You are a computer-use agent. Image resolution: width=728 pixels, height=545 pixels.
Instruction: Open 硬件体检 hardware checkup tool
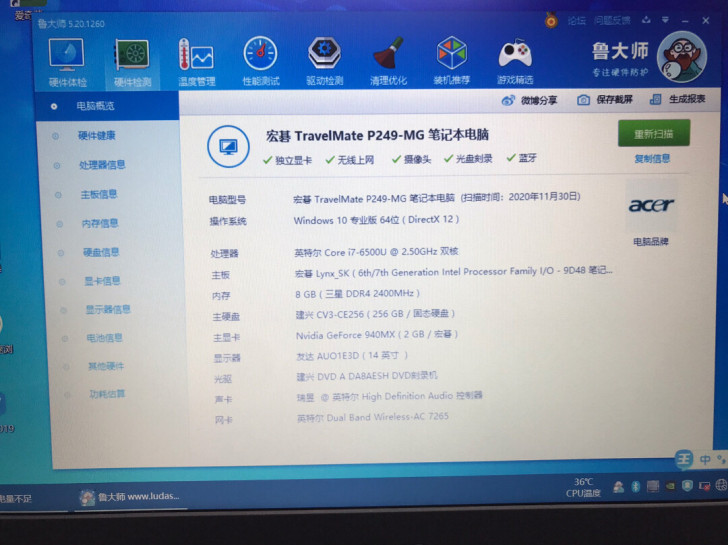coord(67,63)
